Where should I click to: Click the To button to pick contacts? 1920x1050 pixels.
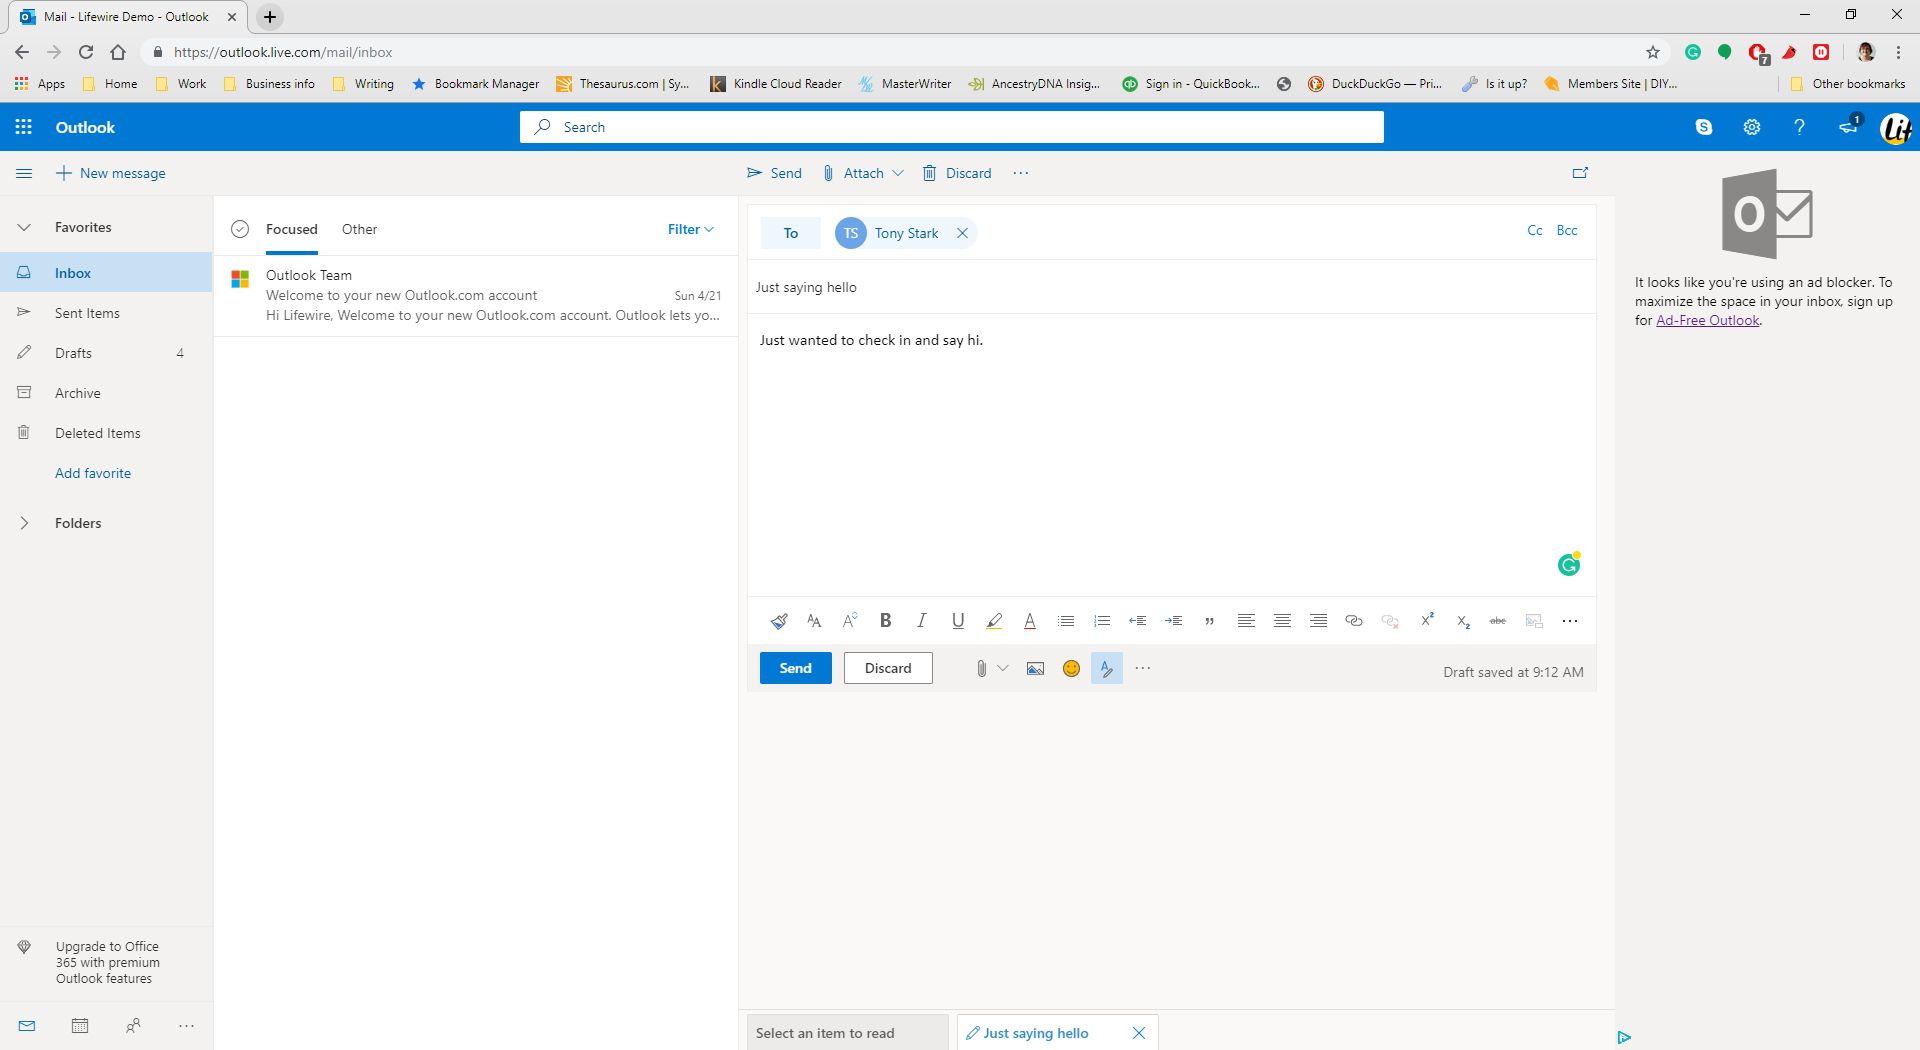(790, 233)
